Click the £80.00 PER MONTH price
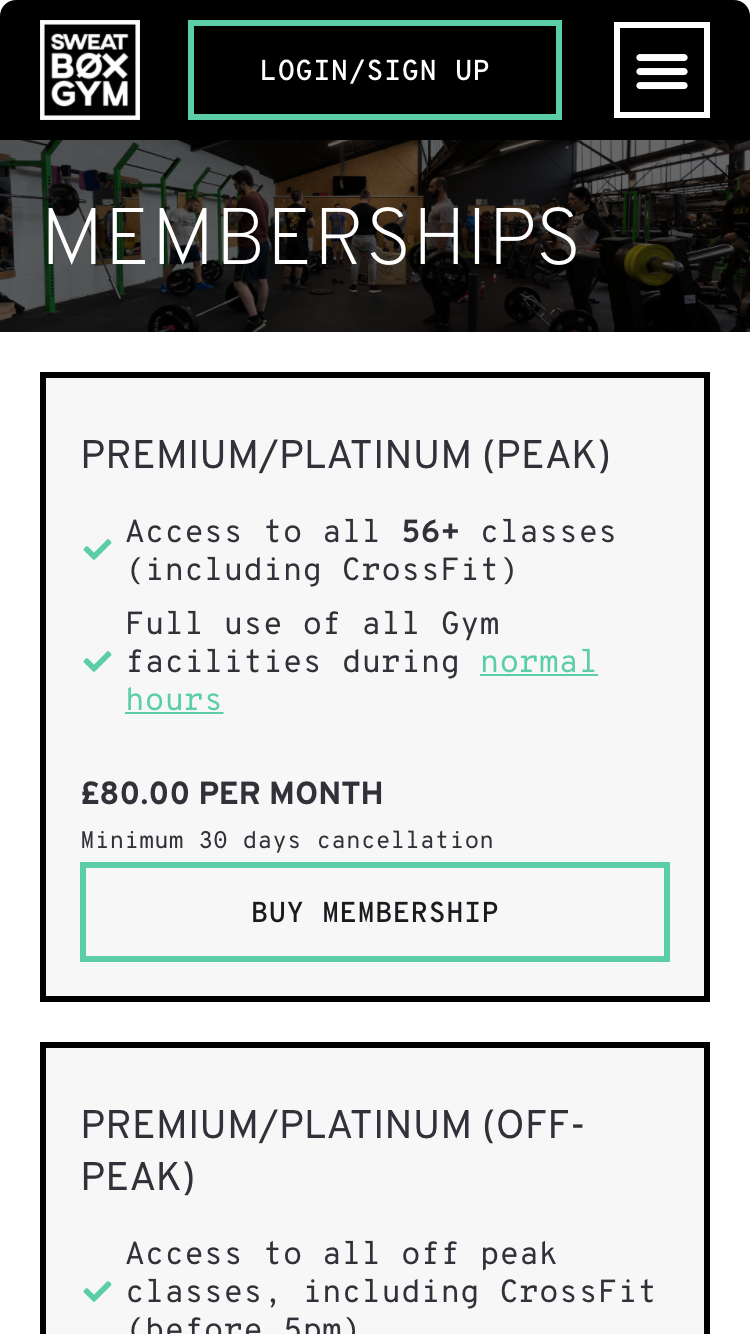750x1334 pixels. pyautogui.click(x=232, y=794)
